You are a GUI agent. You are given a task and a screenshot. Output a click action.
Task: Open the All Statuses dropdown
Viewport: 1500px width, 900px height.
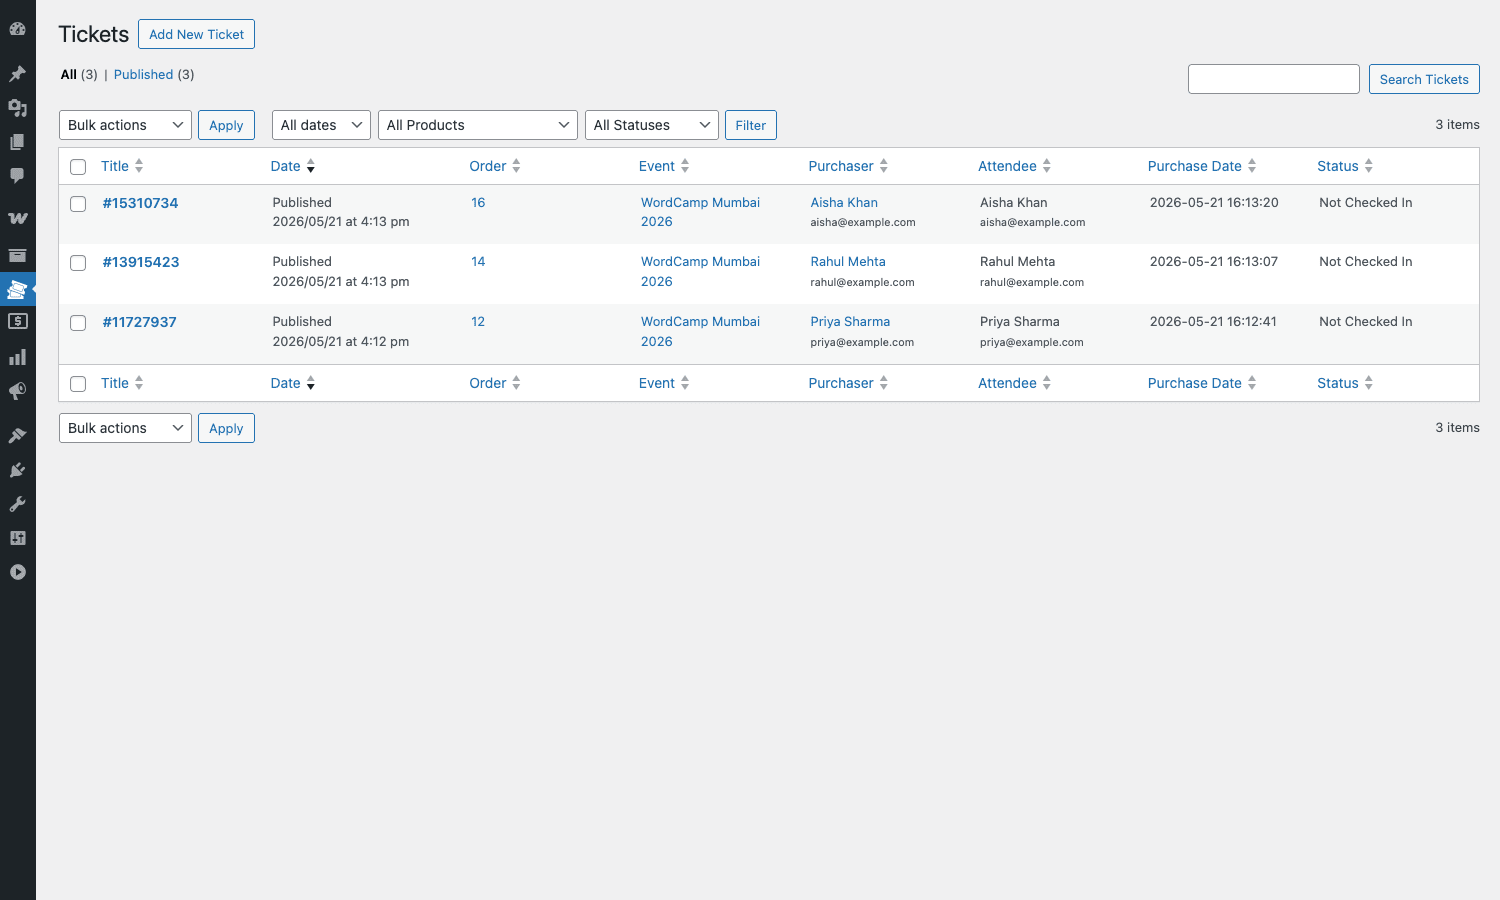(x=651, y=125)
